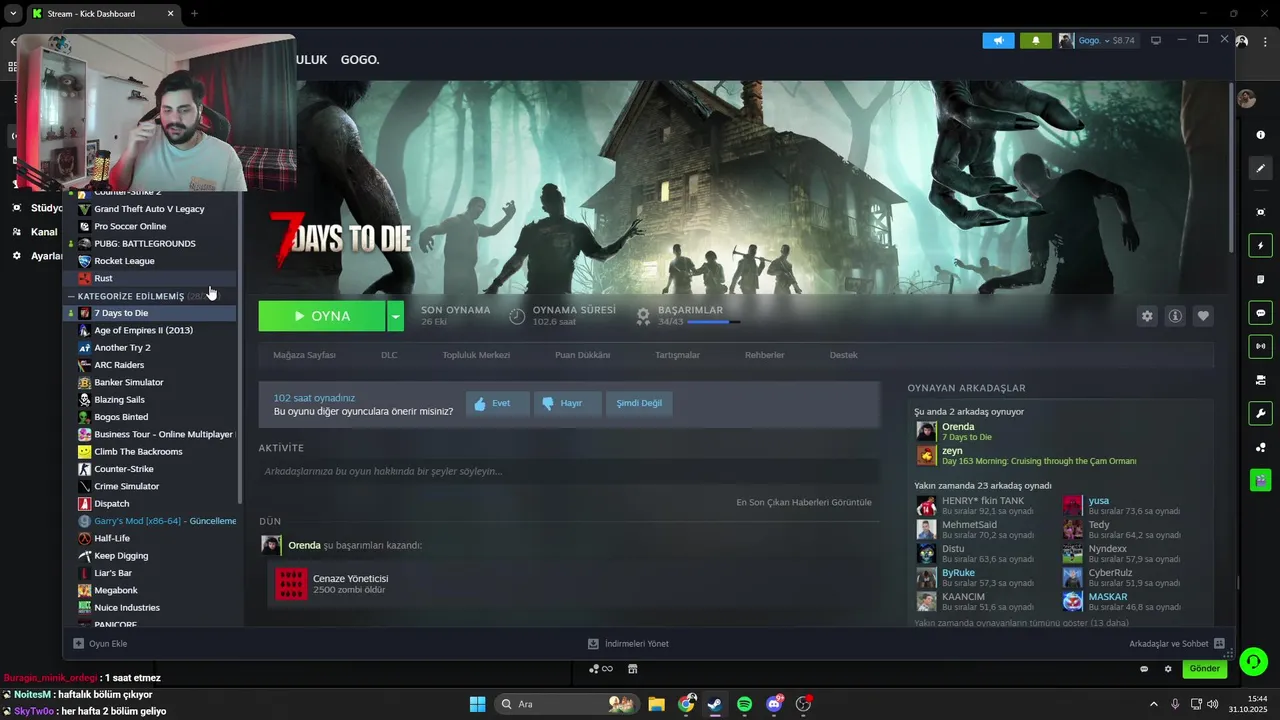Viewport: 1280px width, 720px height.
Task: Click game page vertical scrollbar
Action: [x=1230, y=165]
